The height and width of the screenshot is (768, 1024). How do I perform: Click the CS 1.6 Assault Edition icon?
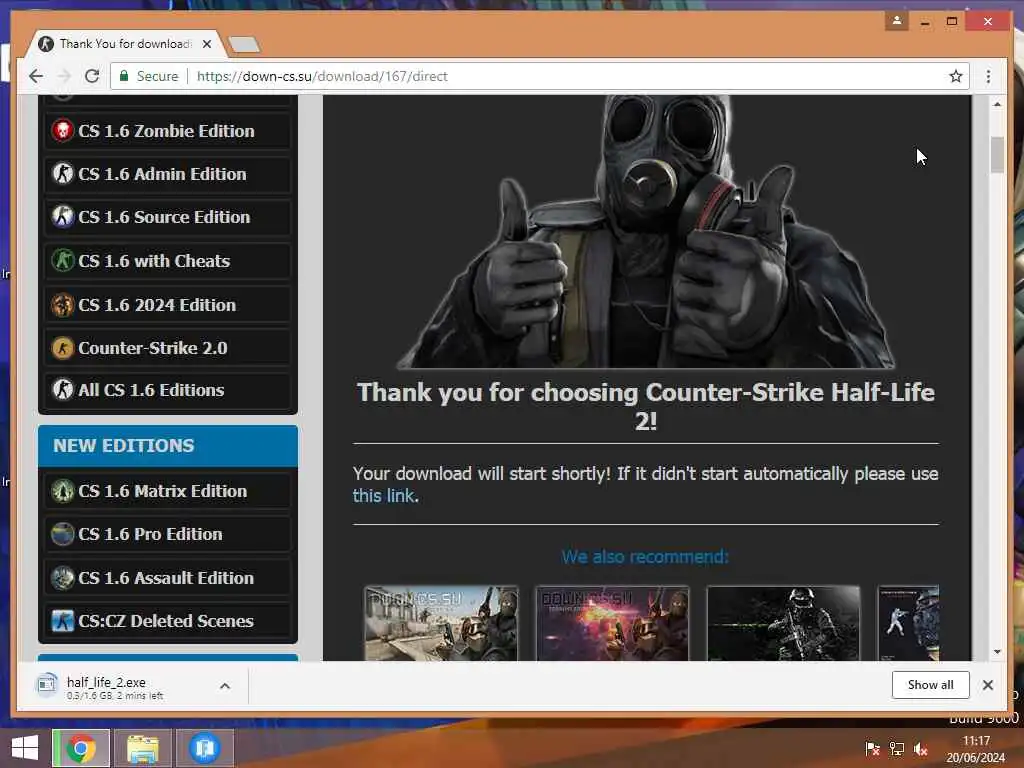(x=63, y=578)
